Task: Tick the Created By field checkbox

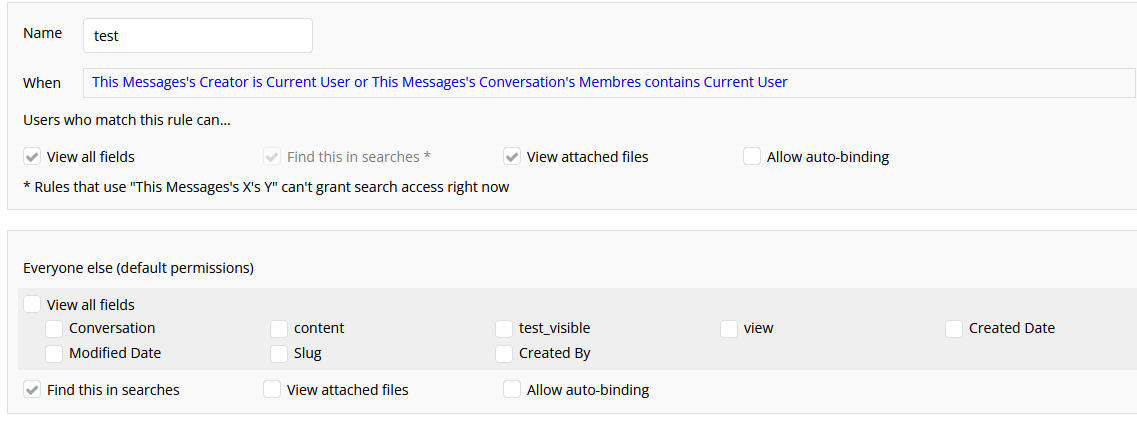Action: click(504, 353)
